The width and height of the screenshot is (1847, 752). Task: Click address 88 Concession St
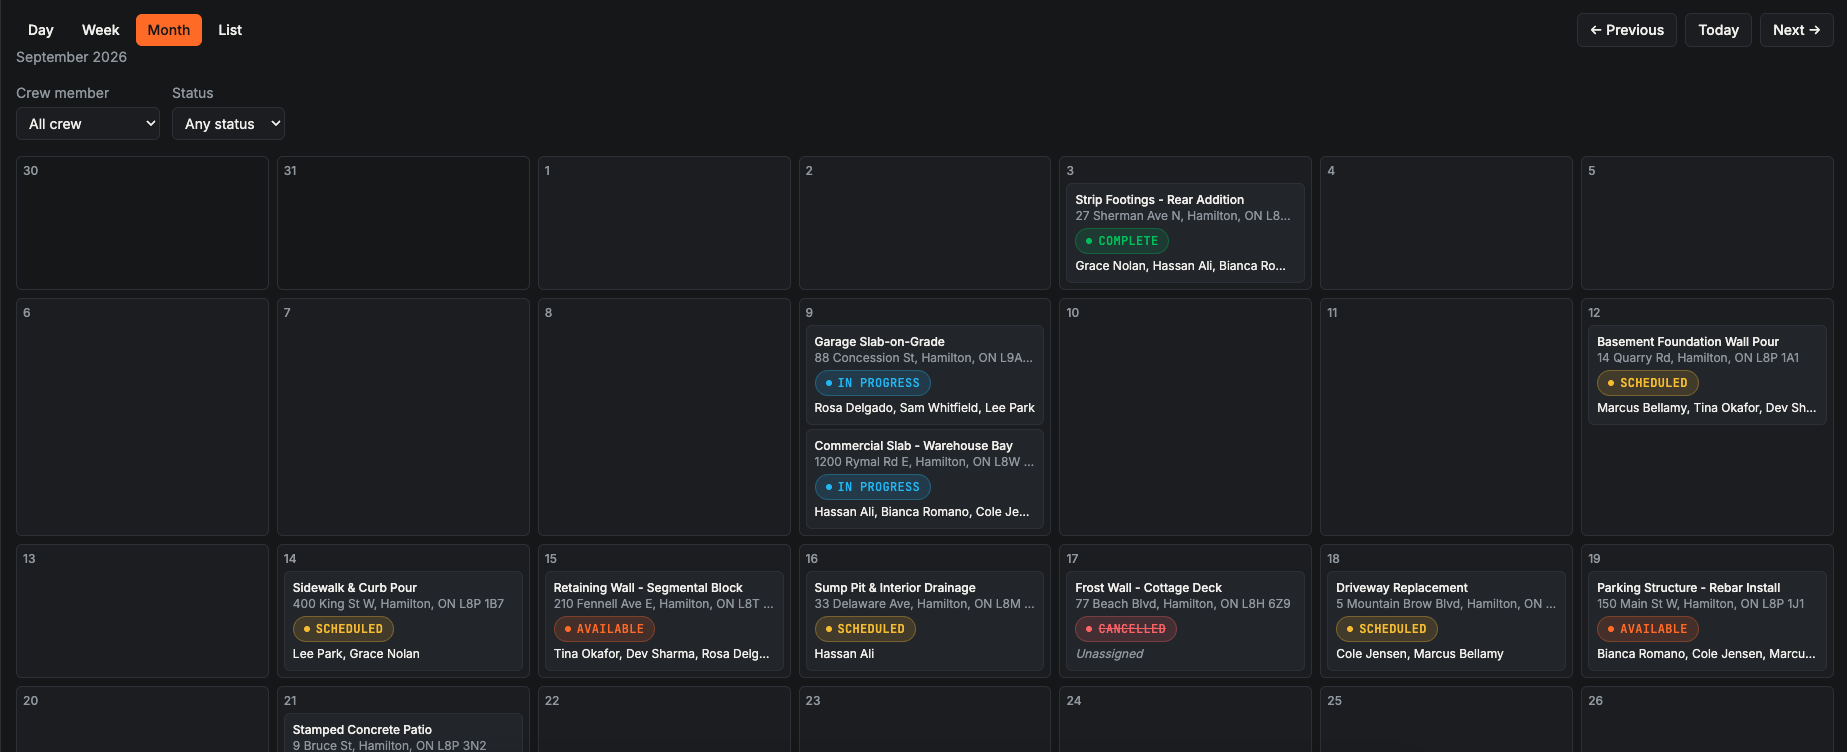(923, 358)
